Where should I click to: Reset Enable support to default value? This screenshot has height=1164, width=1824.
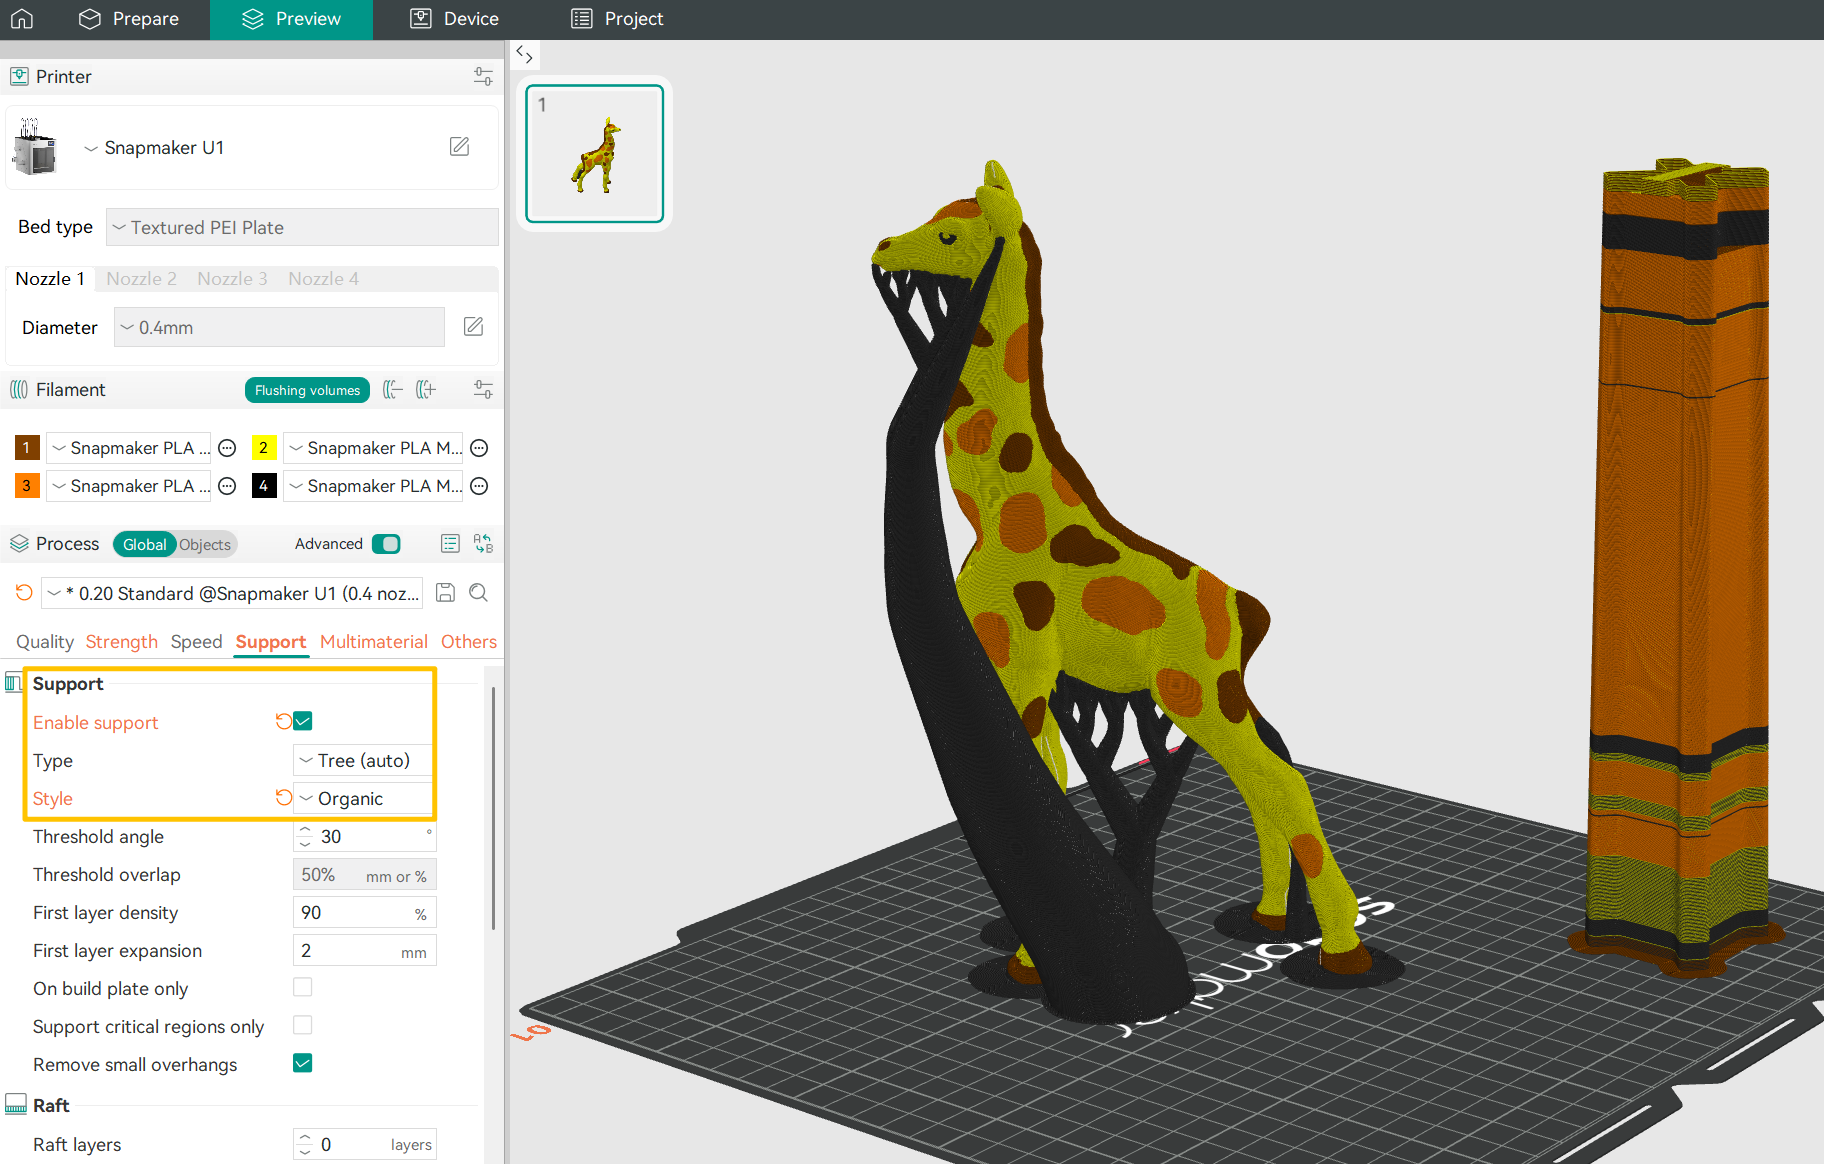coord(283,721)
